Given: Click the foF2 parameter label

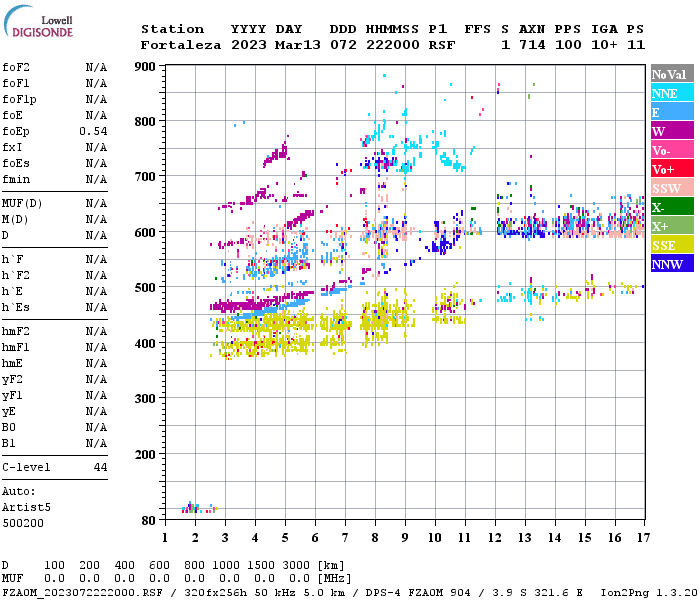Looking at the screenshot, I should click(16, 67).
